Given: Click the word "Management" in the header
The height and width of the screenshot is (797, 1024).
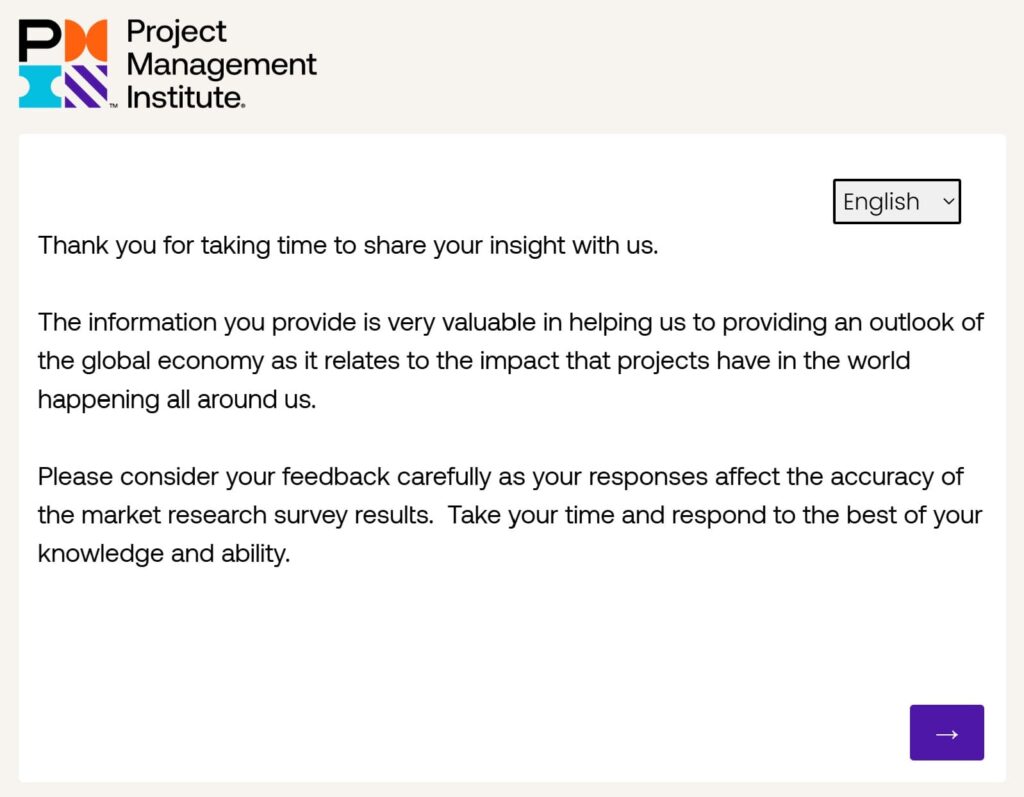Looking at the screenshot, I should pos(221,65).
